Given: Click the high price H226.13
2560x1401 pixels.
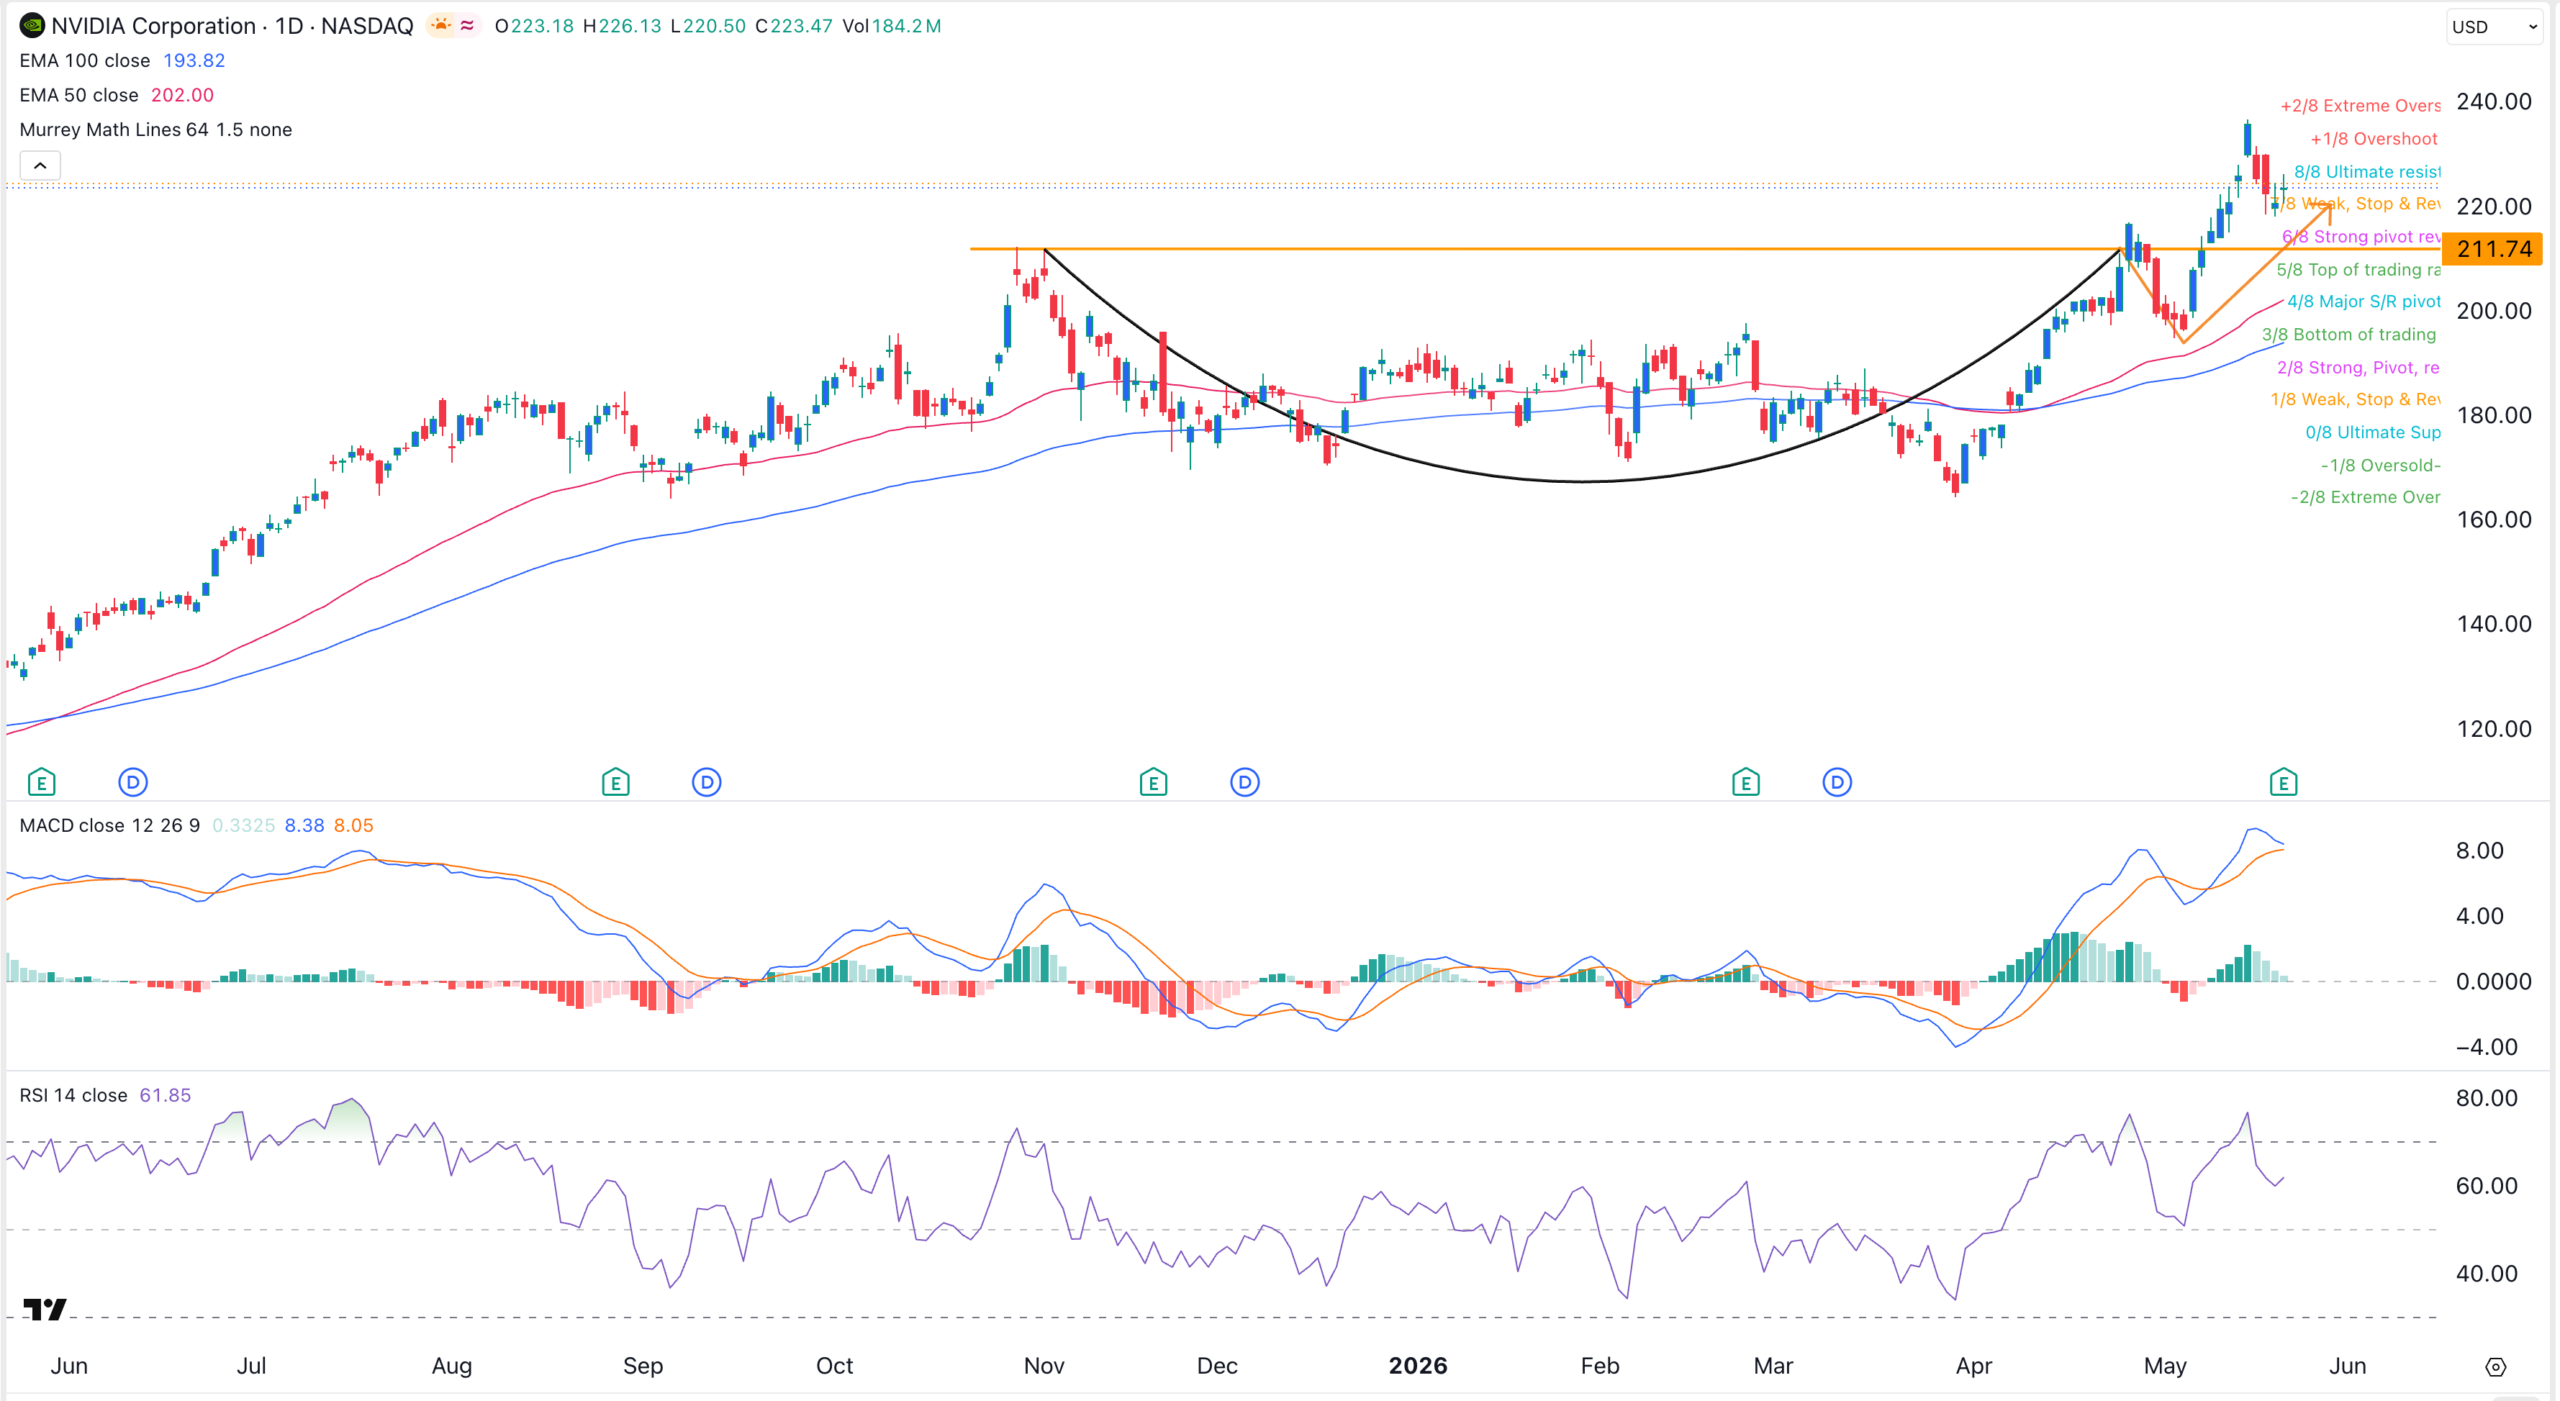Looking at the screenshot, I should [x=622, y=26].
